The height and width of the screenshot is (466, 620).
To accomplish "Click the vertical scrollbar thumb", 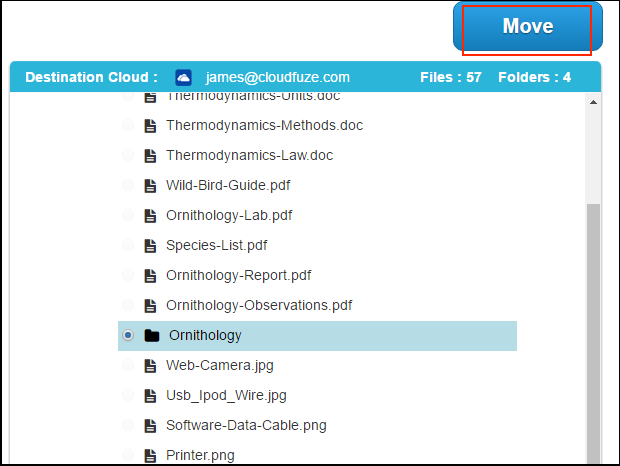I will (x=593, y=330).
